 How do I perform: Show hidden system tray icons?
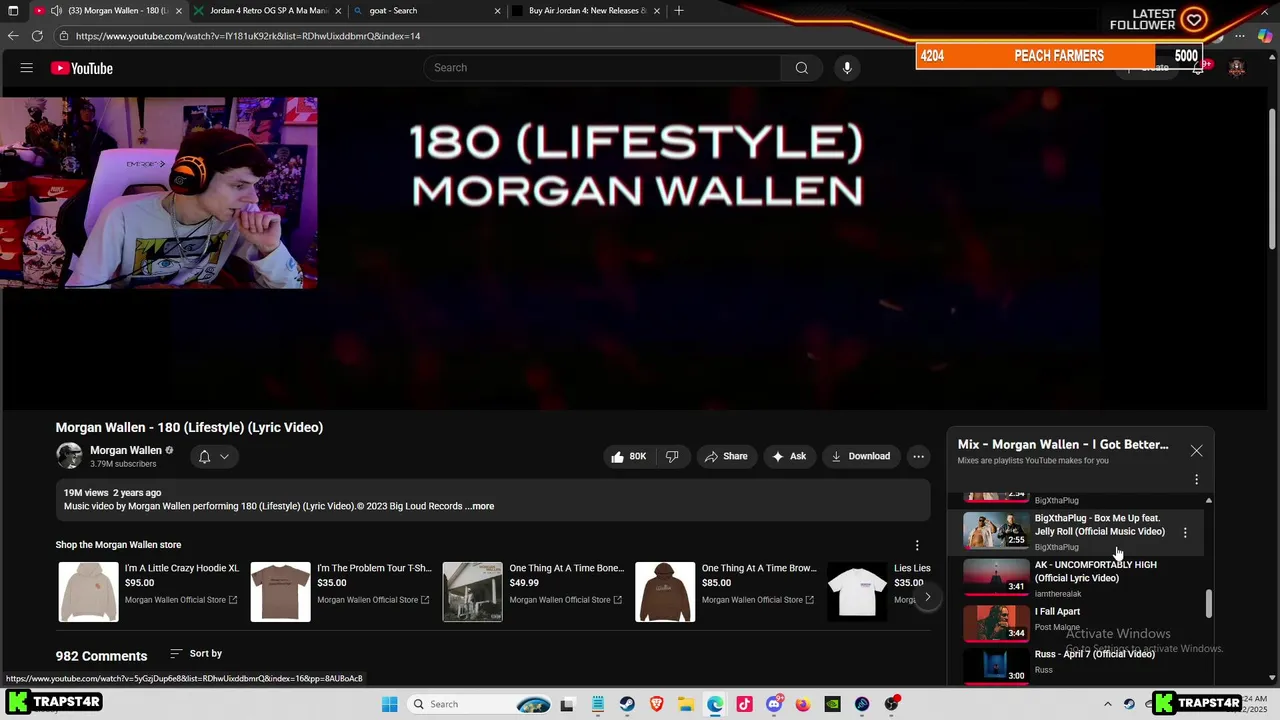(1107, 704)
